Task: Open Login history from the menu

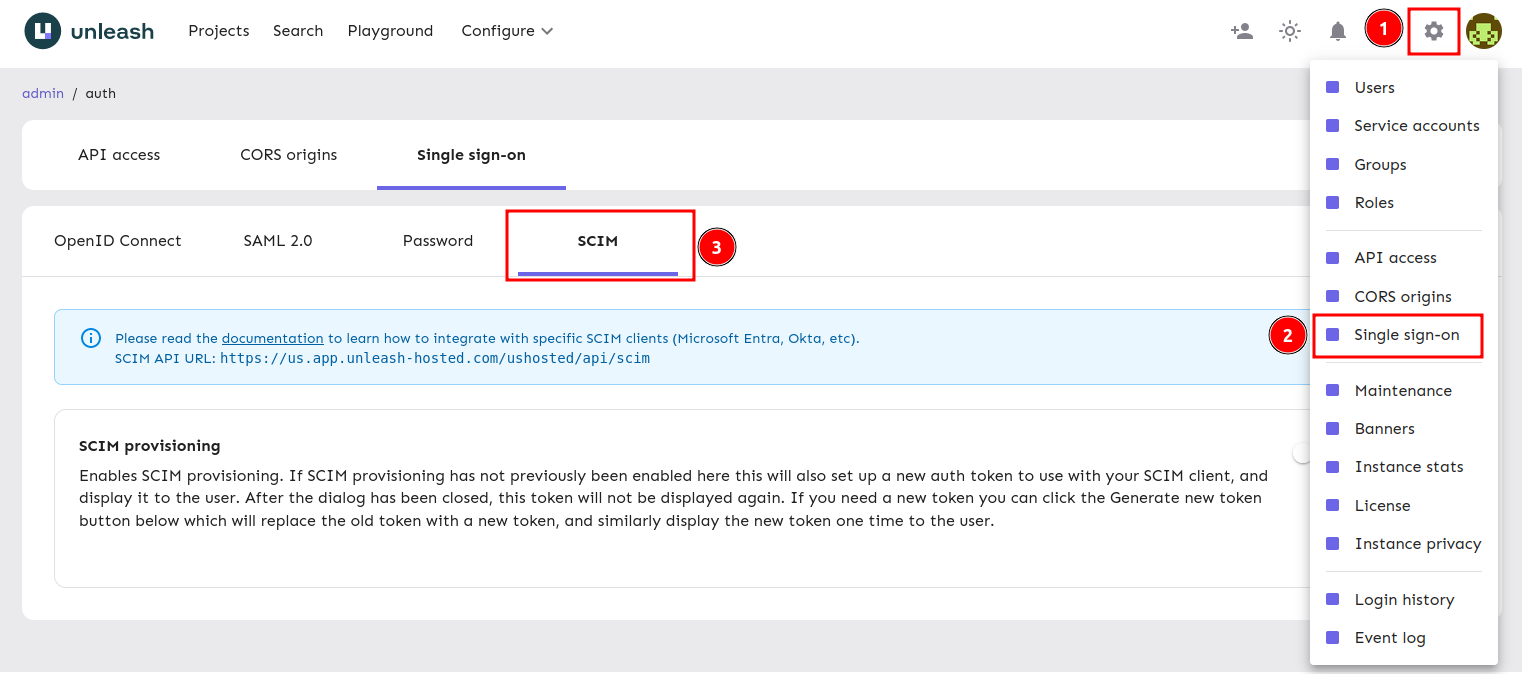Action: tap(1404, 599)
